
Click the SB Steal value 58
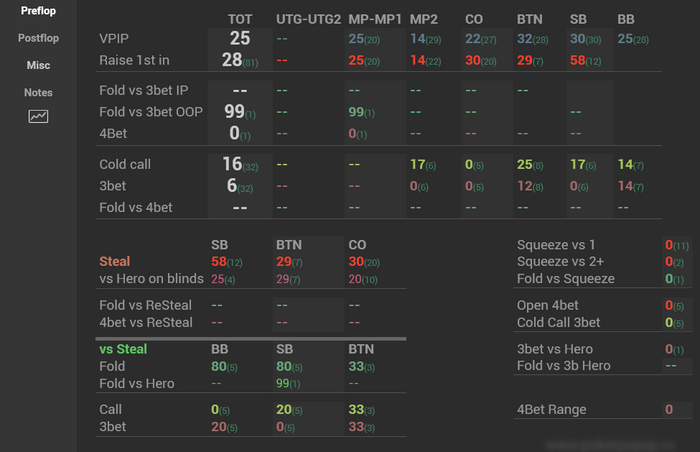(x=220, y=261)
